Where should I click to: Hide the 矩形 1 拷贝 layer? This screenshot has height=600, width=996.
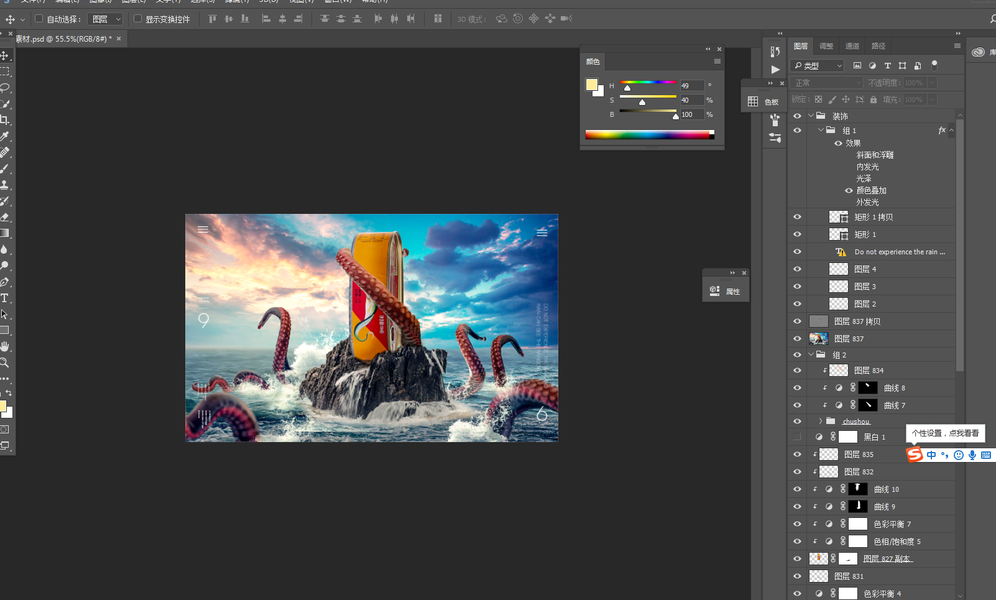pyautogui.click(x=797, y=217)
